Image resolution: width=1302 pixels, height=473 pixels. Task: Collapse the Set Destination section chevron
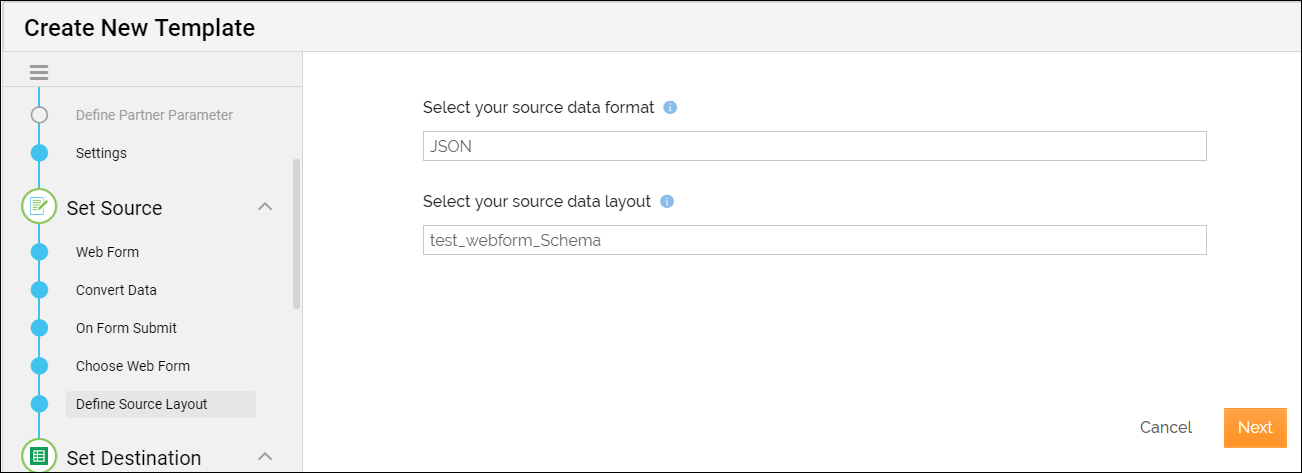tap(265, 457)
